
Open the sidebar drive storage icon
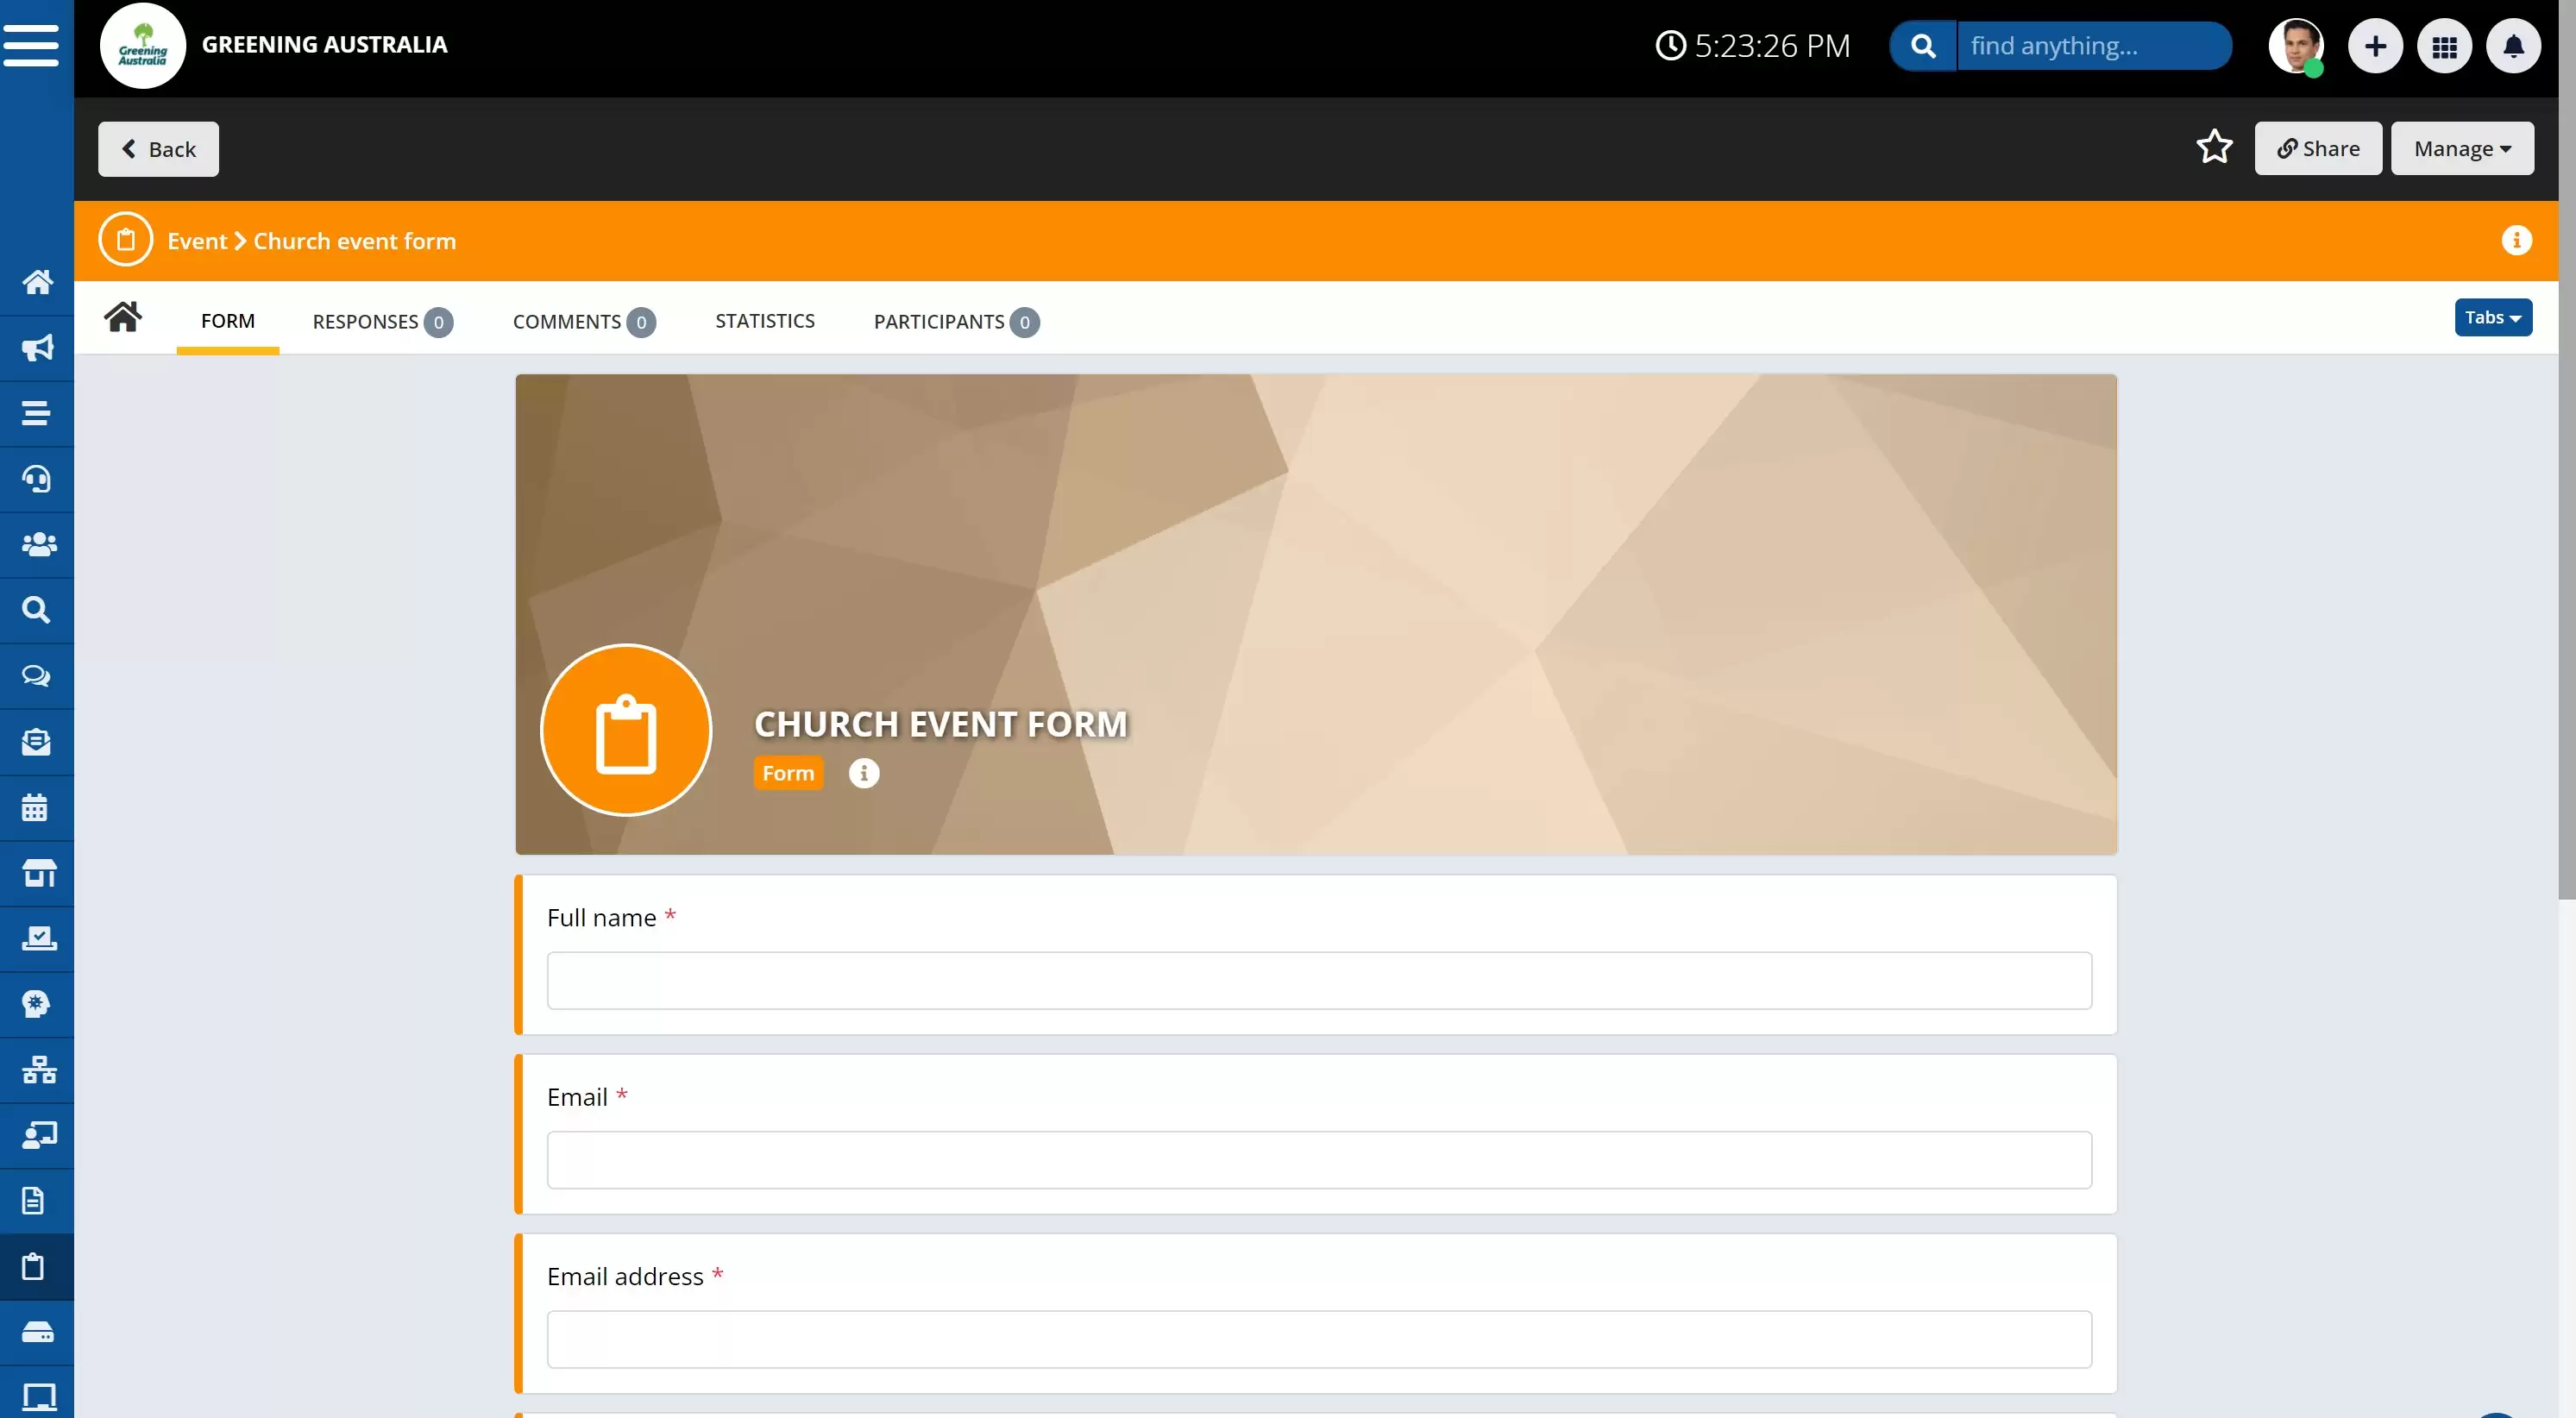tap(37, 1332)
